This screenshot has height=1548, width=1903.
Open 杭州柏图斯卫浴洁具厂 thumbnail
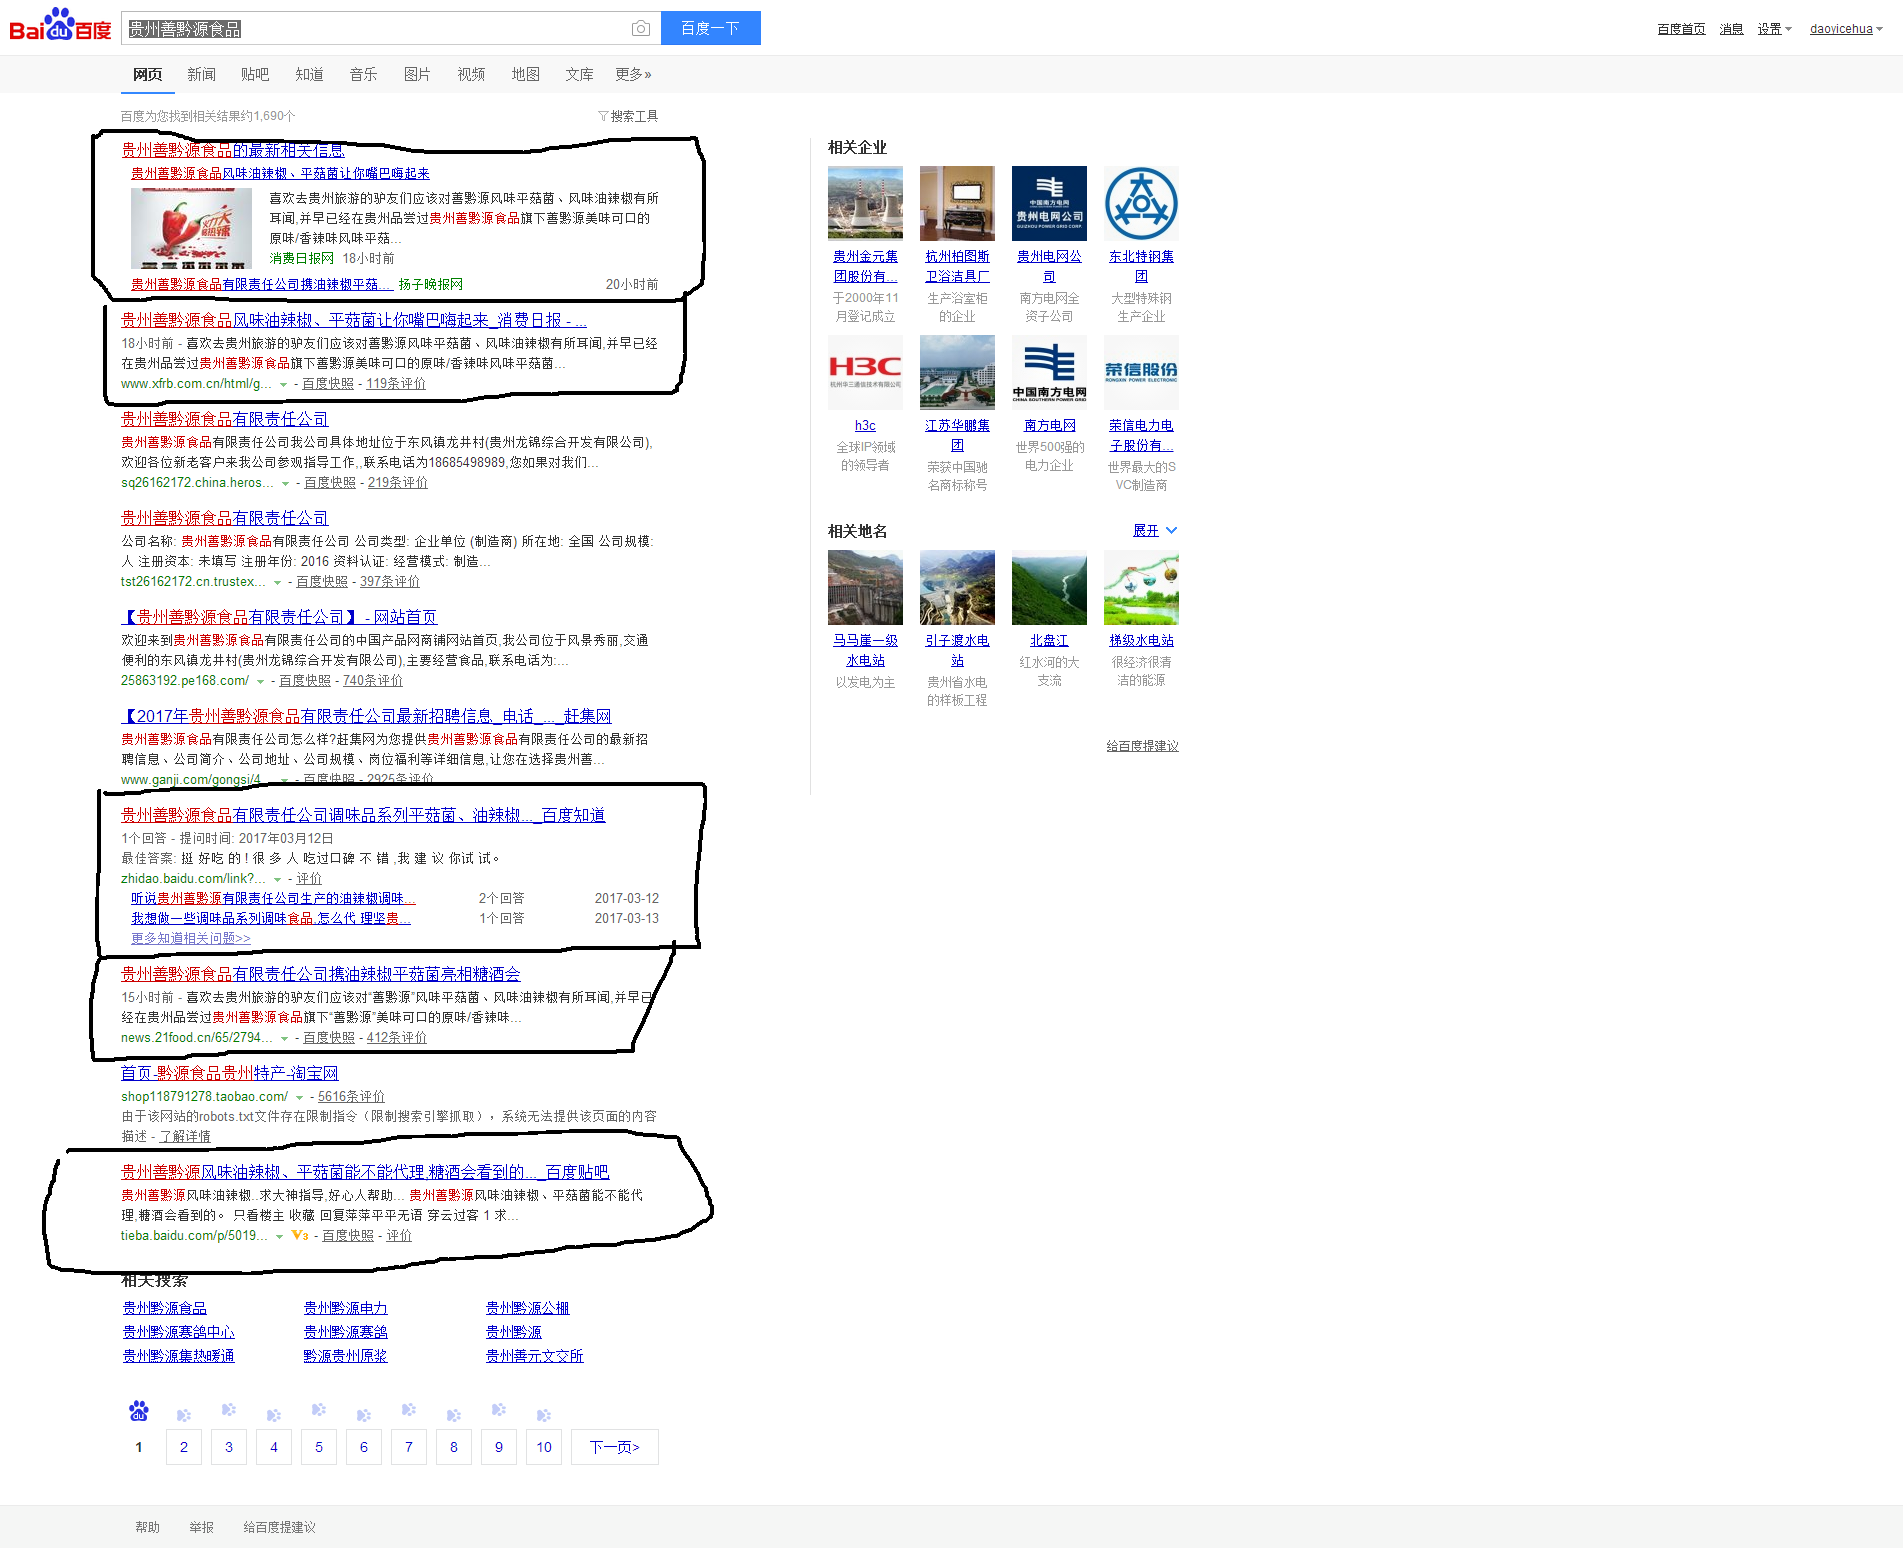[957, 203]
